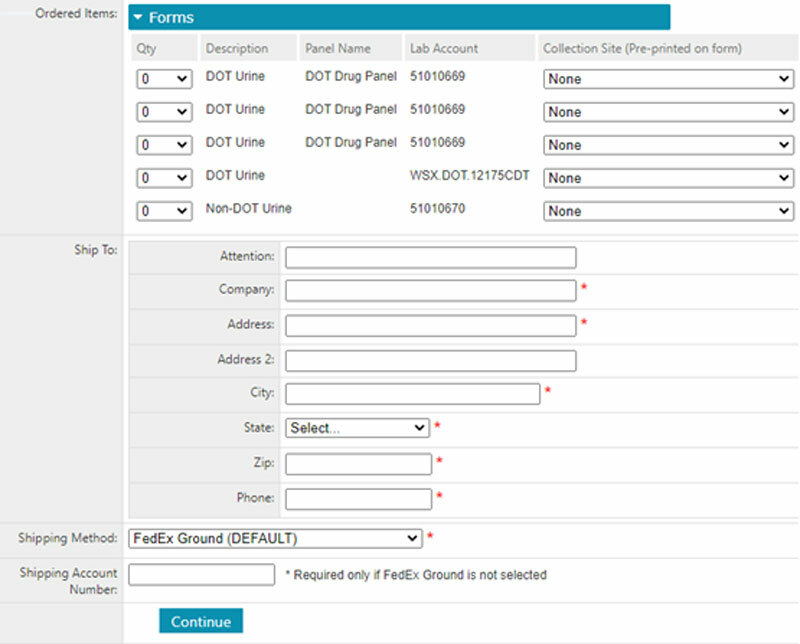The width and height of the screenshot is (800, 644).
Task: Select the Address 2 input box
Action: click(430, 360)
